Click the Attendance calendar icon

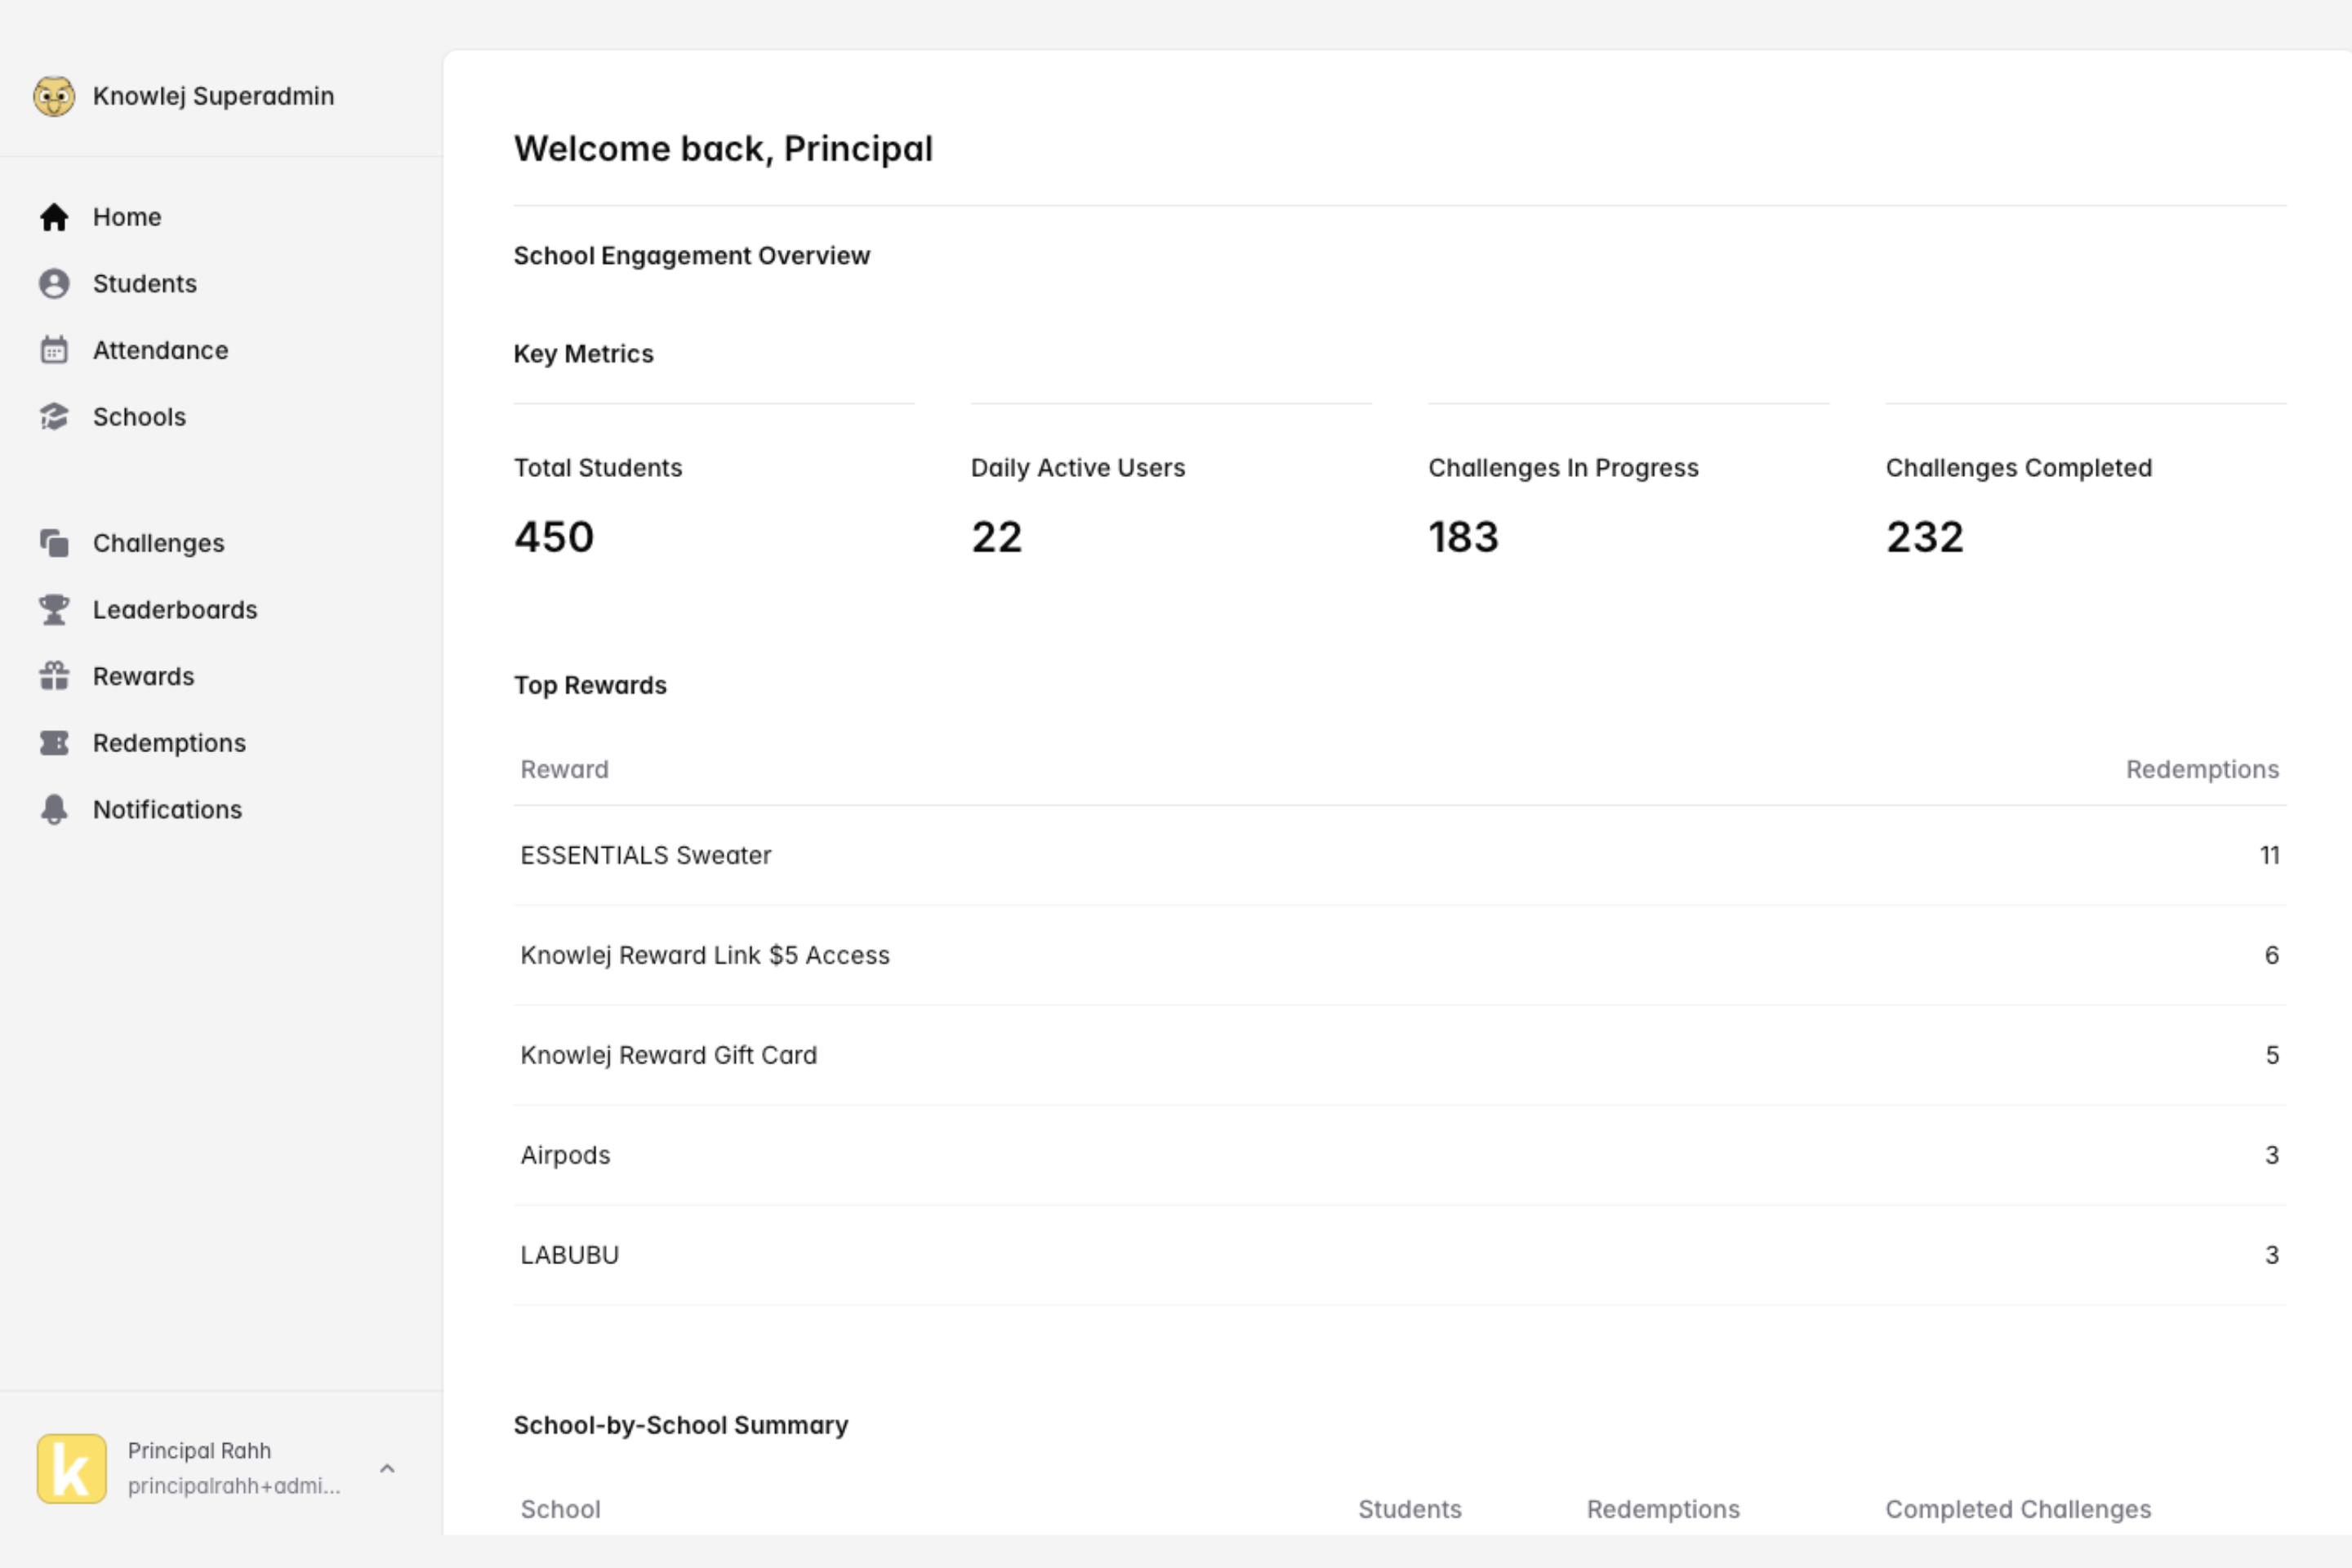(x=54, y=351)
